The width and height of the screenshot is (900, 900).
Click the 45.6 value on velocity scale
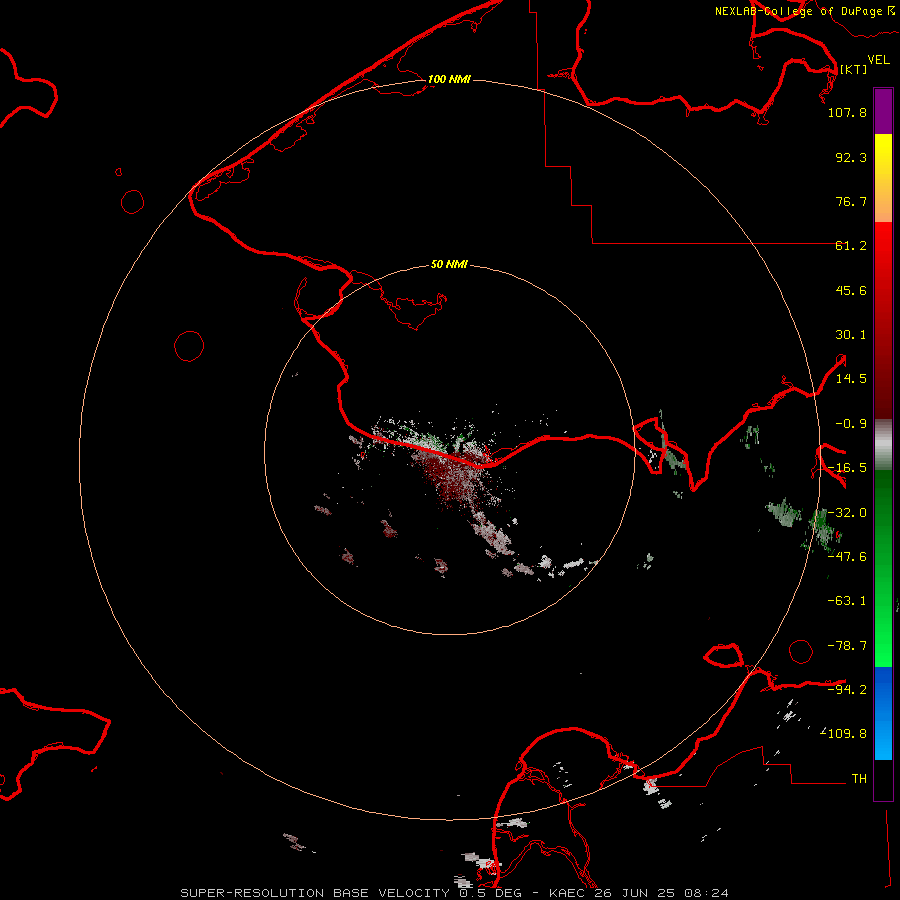click(x=851, y=290)
